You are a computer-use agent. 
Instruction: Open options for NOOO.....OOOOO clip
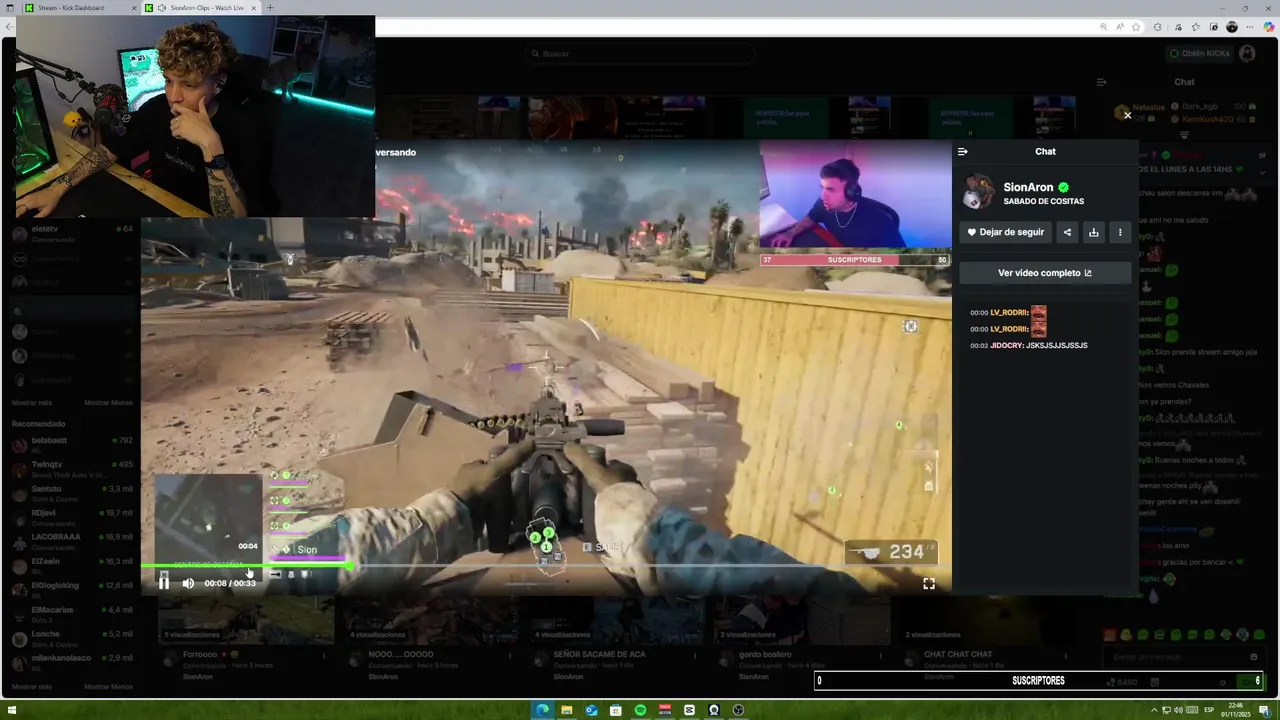click(x=511, y=656)
